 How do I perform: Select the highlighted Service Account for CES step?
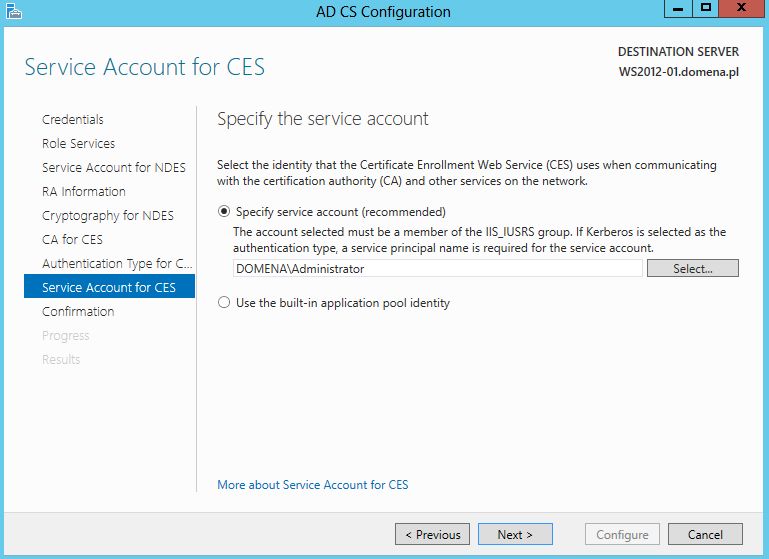point(109,287)
